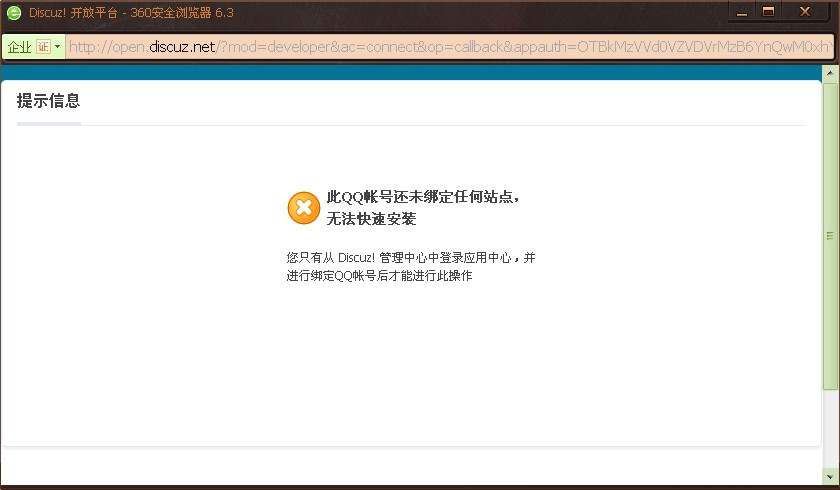Click the 您只有从 Discuz! 管理中心 description text
Image resolution: width=840 pixels, height=490 pixels.
click(411, 258)
